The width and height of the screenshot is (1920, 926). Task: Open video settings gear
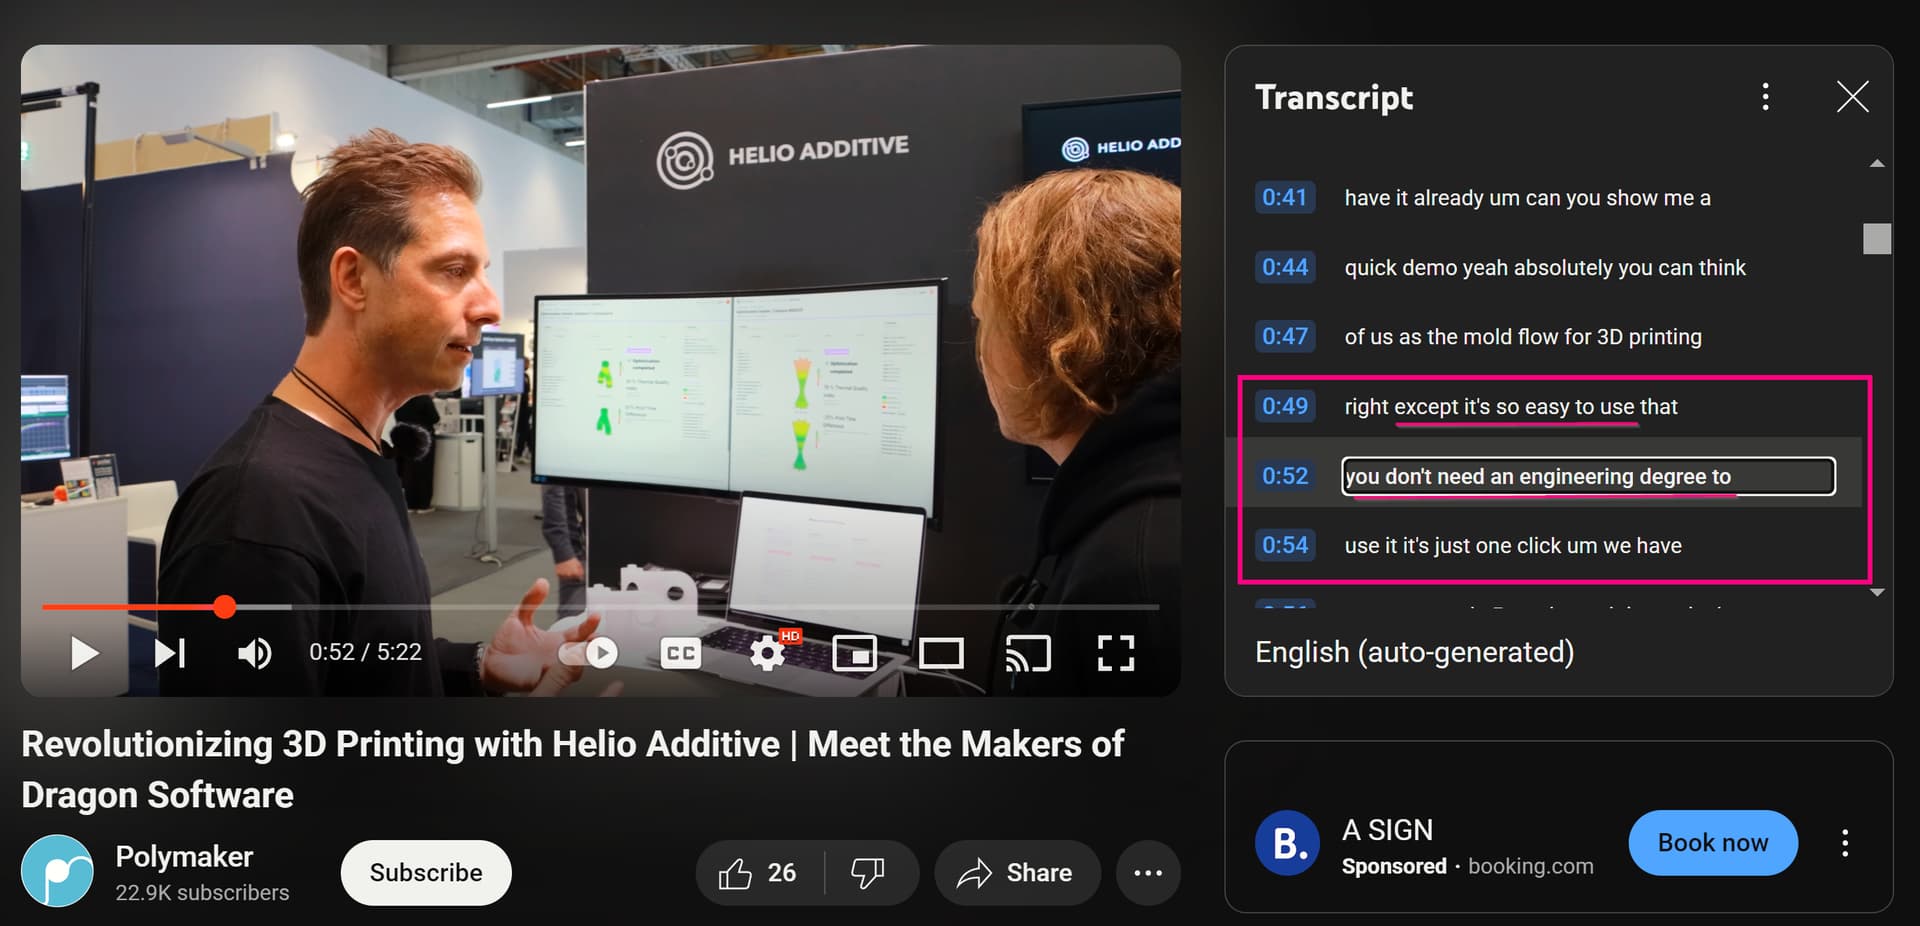click(x=768, y=654)
